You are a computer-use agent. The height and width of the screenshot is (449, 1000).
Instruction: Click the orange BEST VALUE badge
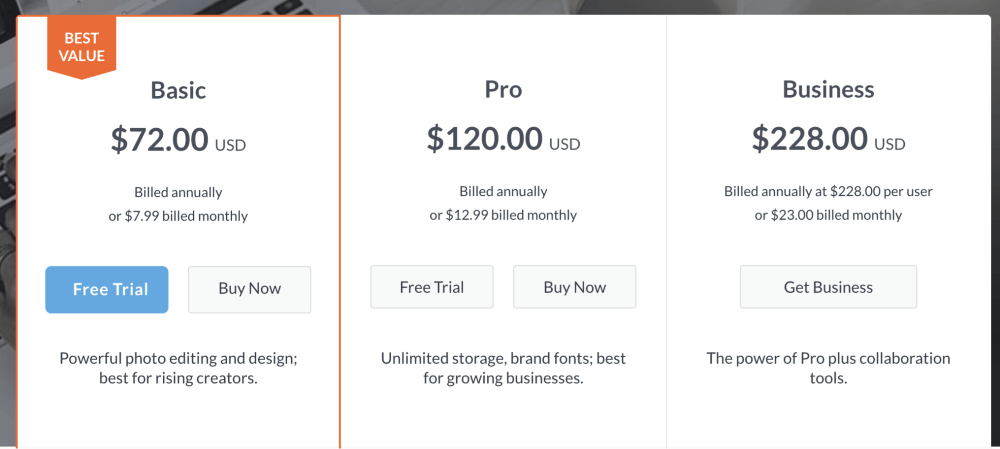pos(82,48)
